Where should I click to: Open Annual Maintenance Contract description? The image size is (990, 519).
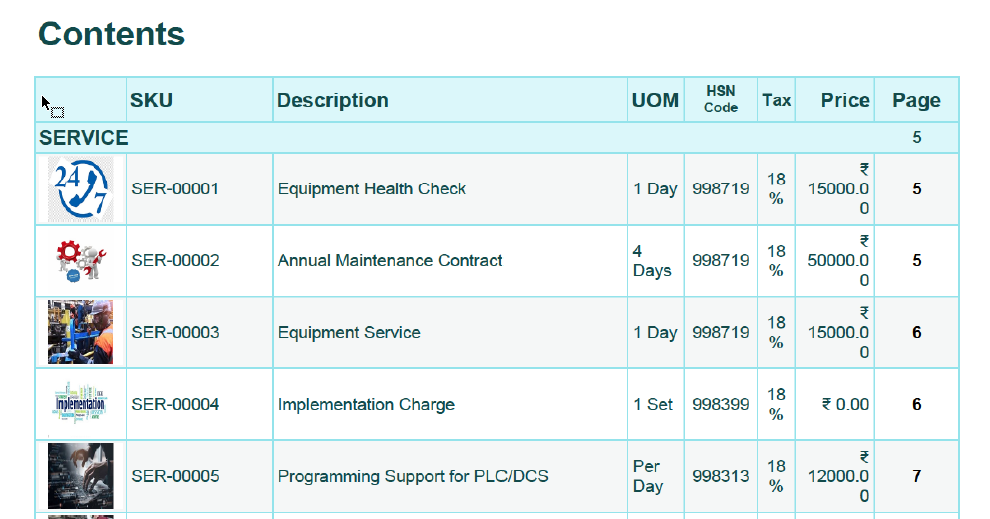[390, 261]
